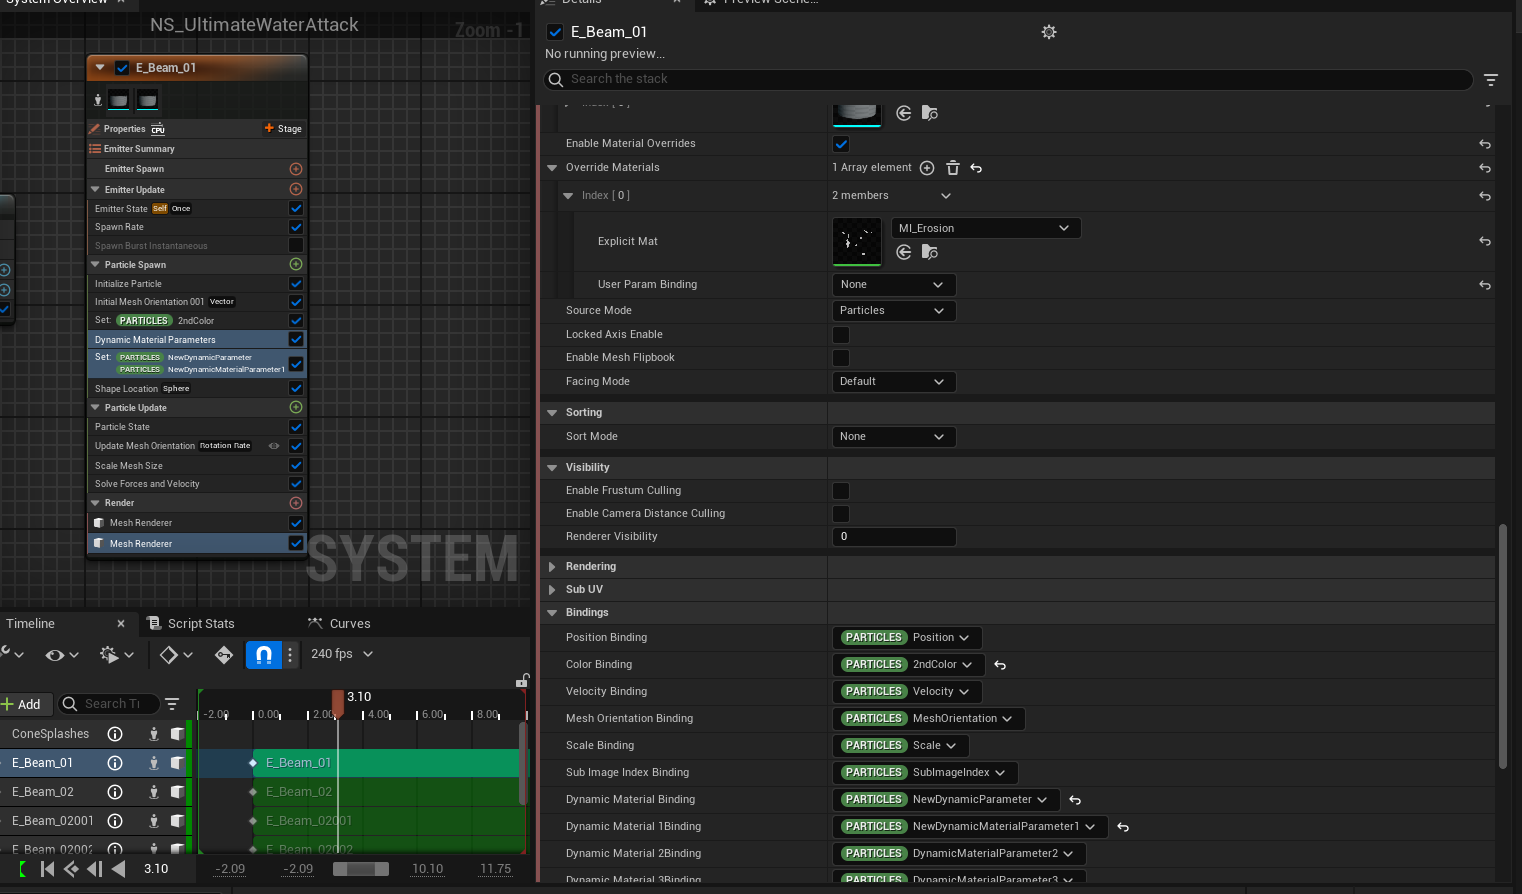The image size is (1522, 894).
Task: Open the Sort Mode dropdown
Action: coord(893,437)
